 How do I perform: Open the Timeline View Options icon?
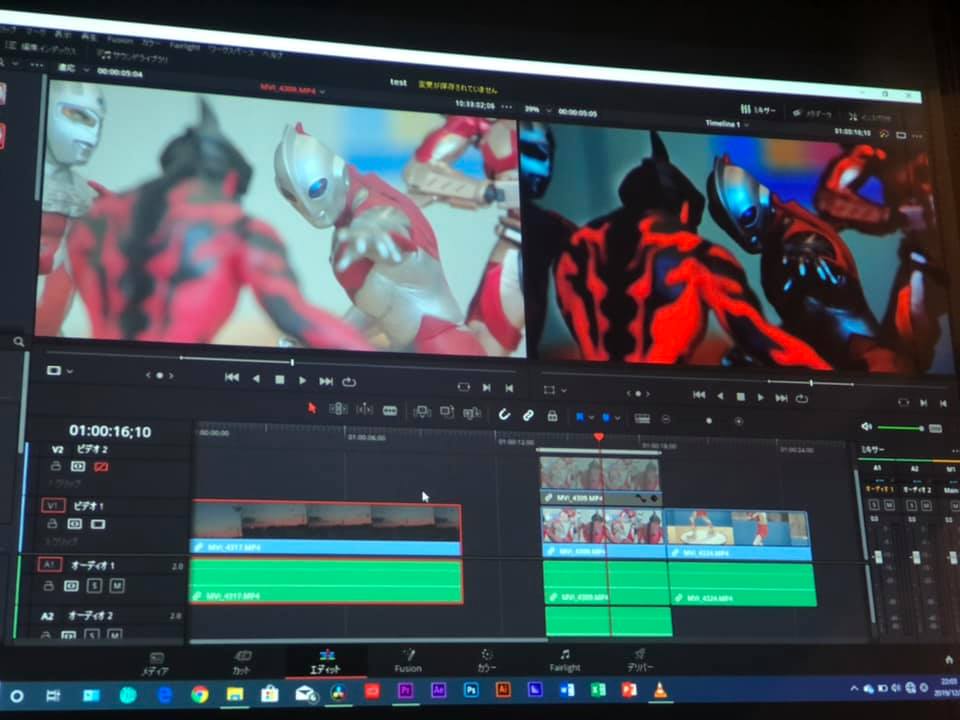[642, 419]
